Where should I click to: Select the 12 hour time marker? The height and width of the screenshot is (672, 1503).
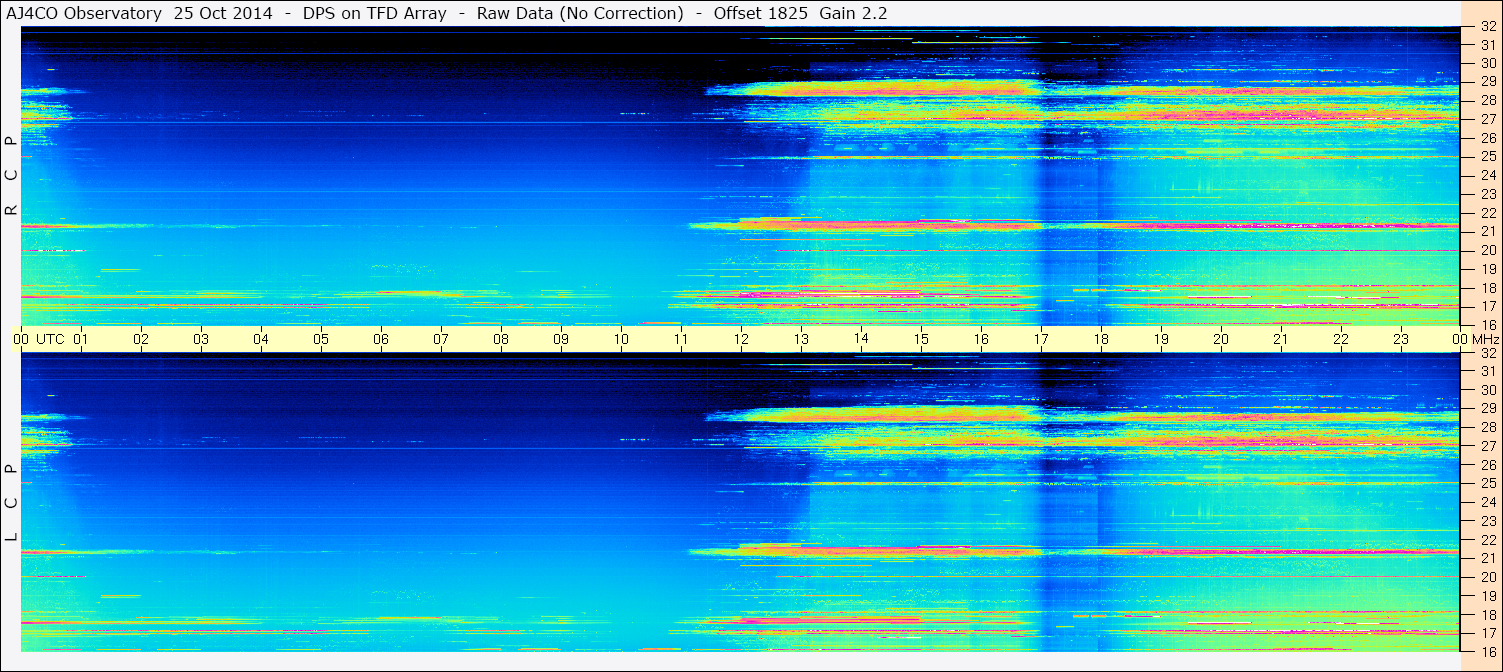pos(741,339)
